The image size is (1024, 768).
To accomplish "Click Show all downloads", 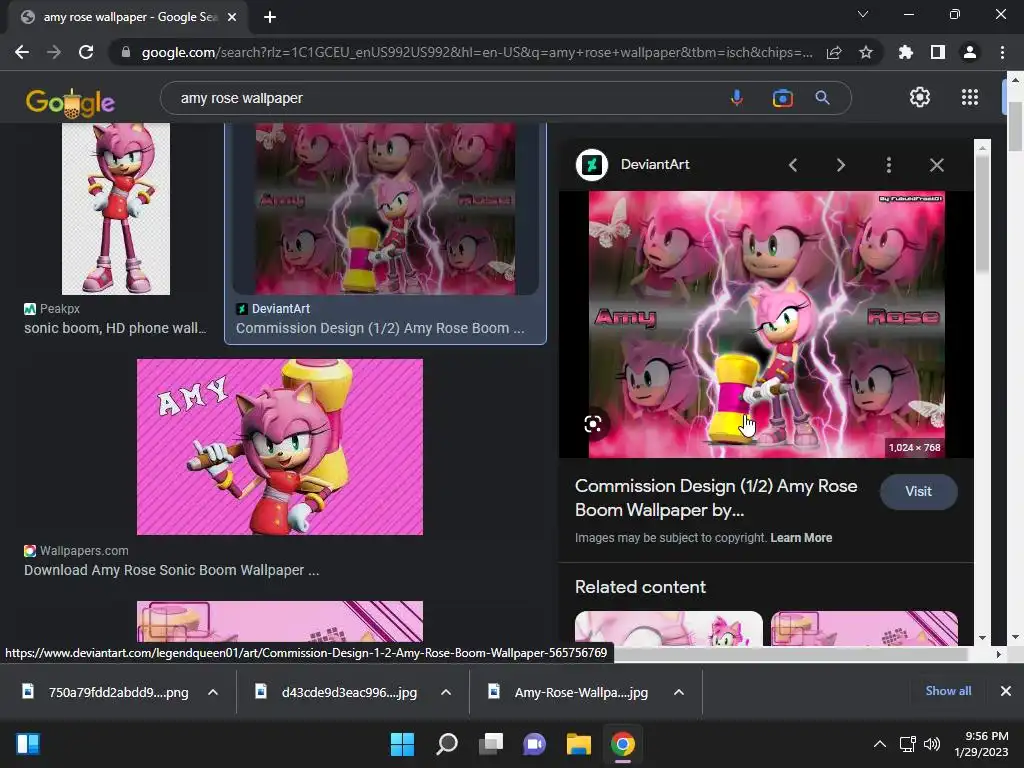I will tap(948, 691).
